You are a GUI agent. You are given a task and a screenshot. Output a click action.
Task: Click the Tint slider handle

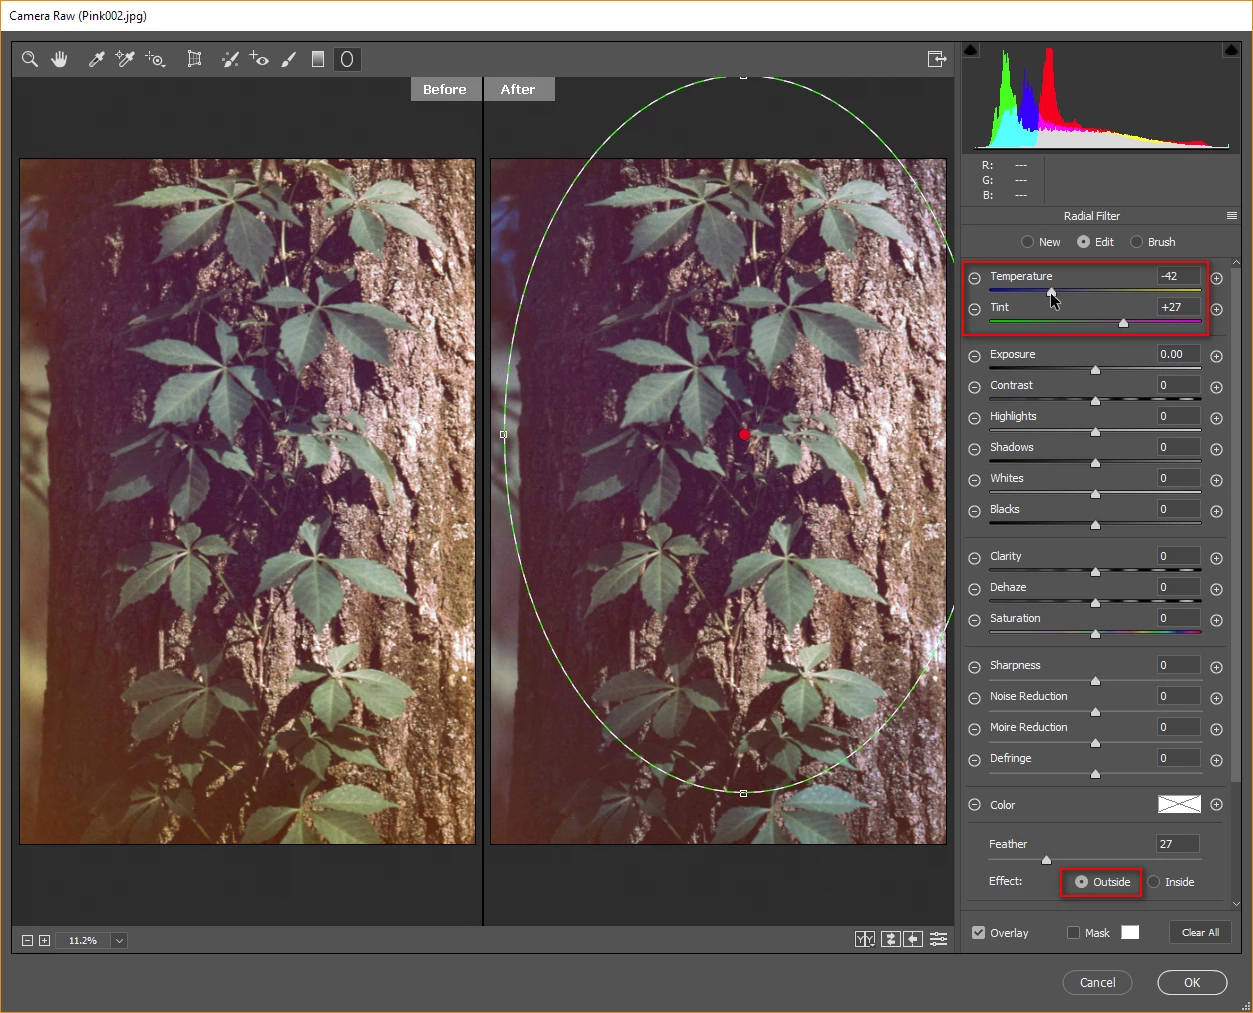click(1123, 323)
